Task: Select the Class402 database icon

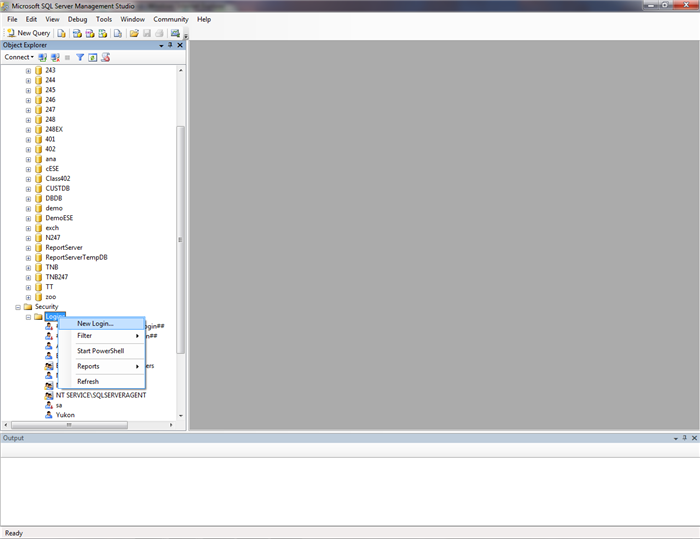Action: click(x=38, y=179)
